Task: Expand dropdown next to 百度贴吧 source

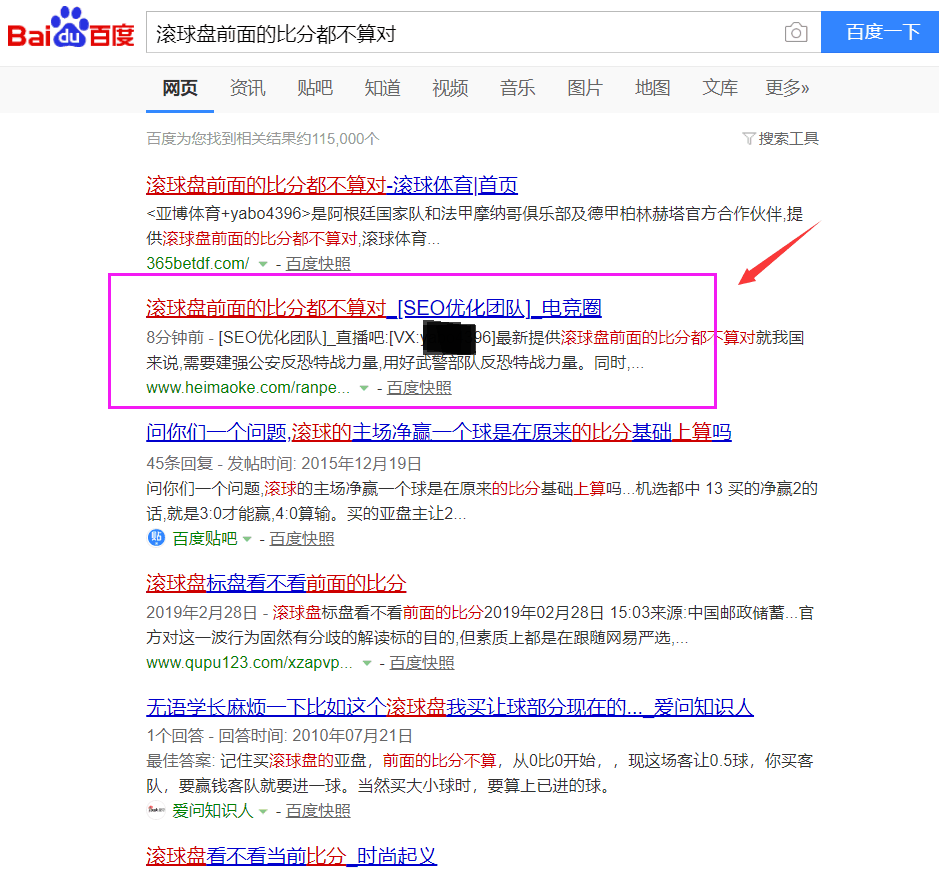Action: 247,539
